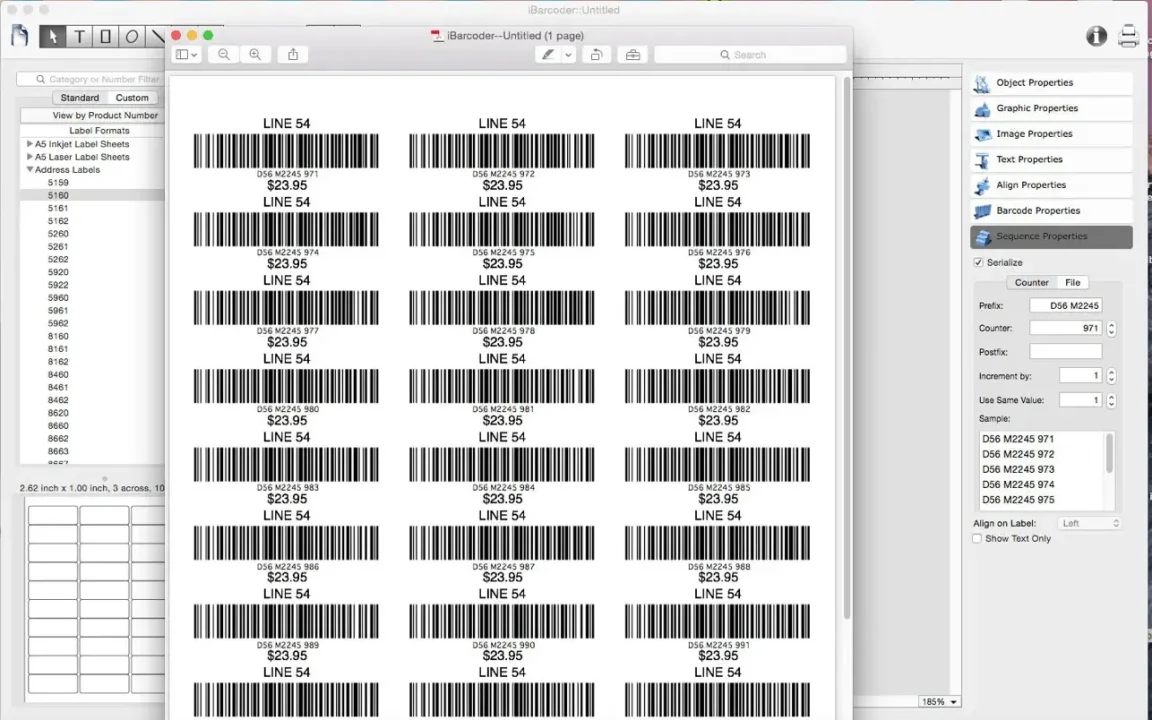Click the zoom in magnifier in Preview
Screen dimensions: 1152x720
coord(255,54)
